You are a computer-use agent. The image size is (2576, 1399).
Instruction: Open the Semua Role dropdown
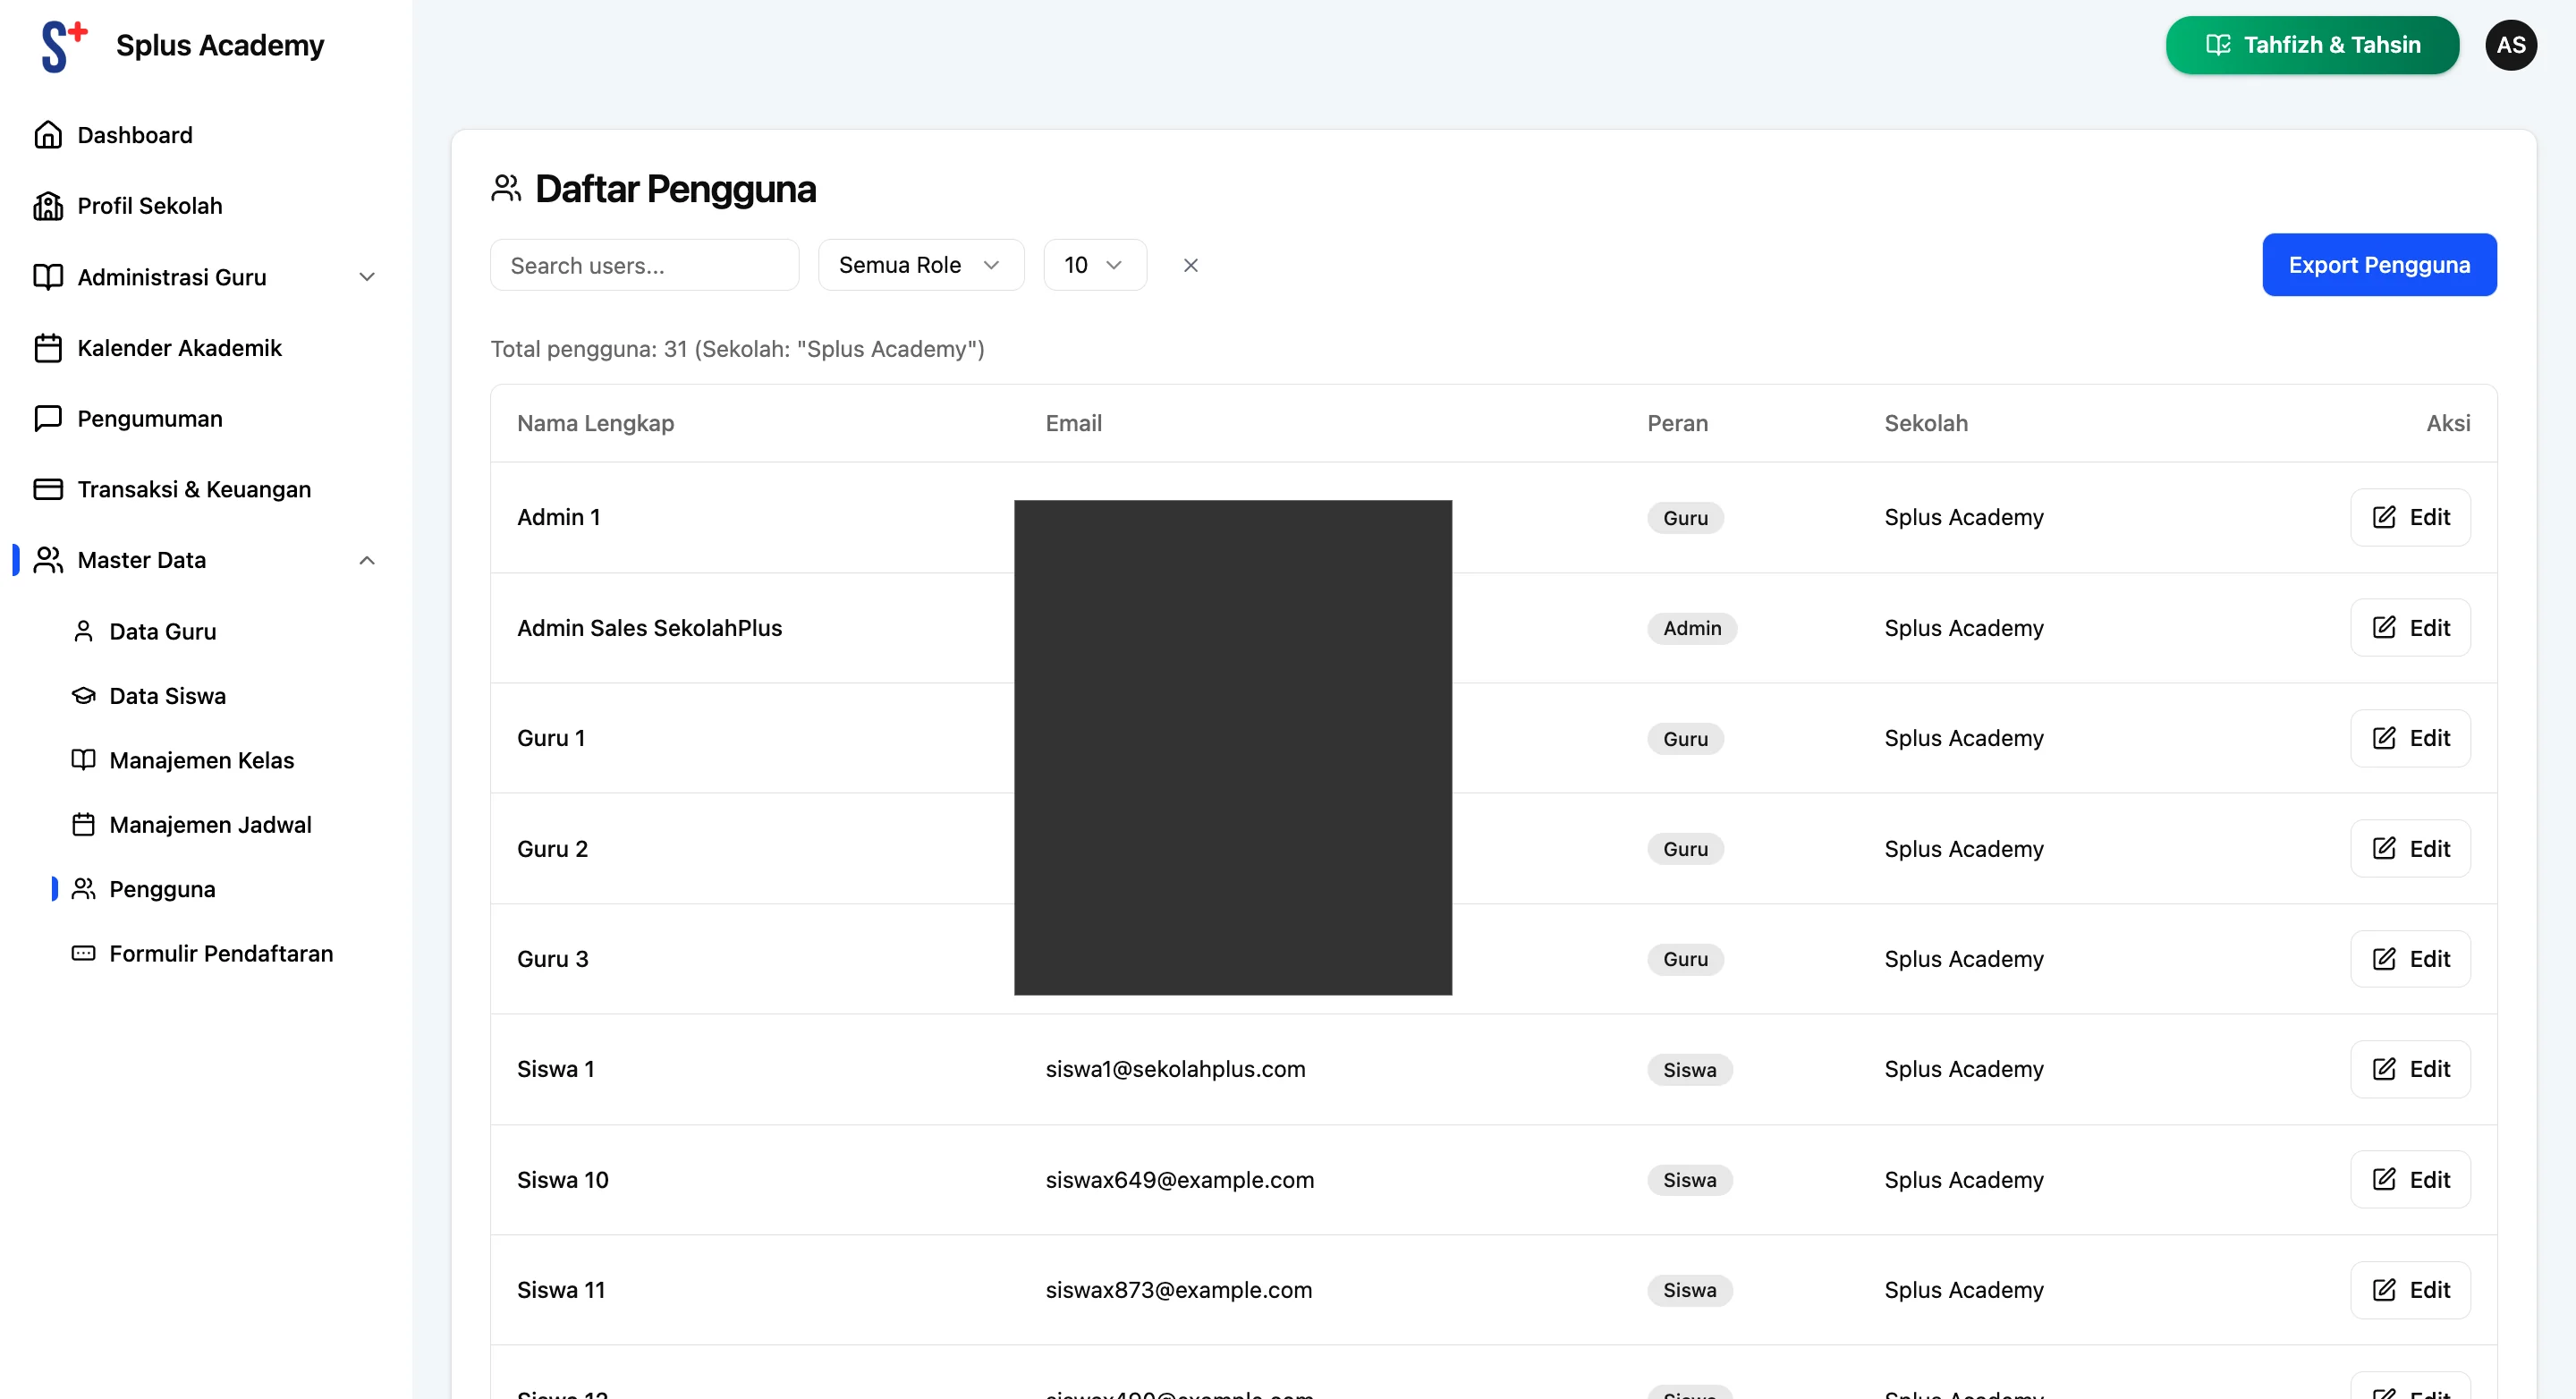tap(919, 265)
